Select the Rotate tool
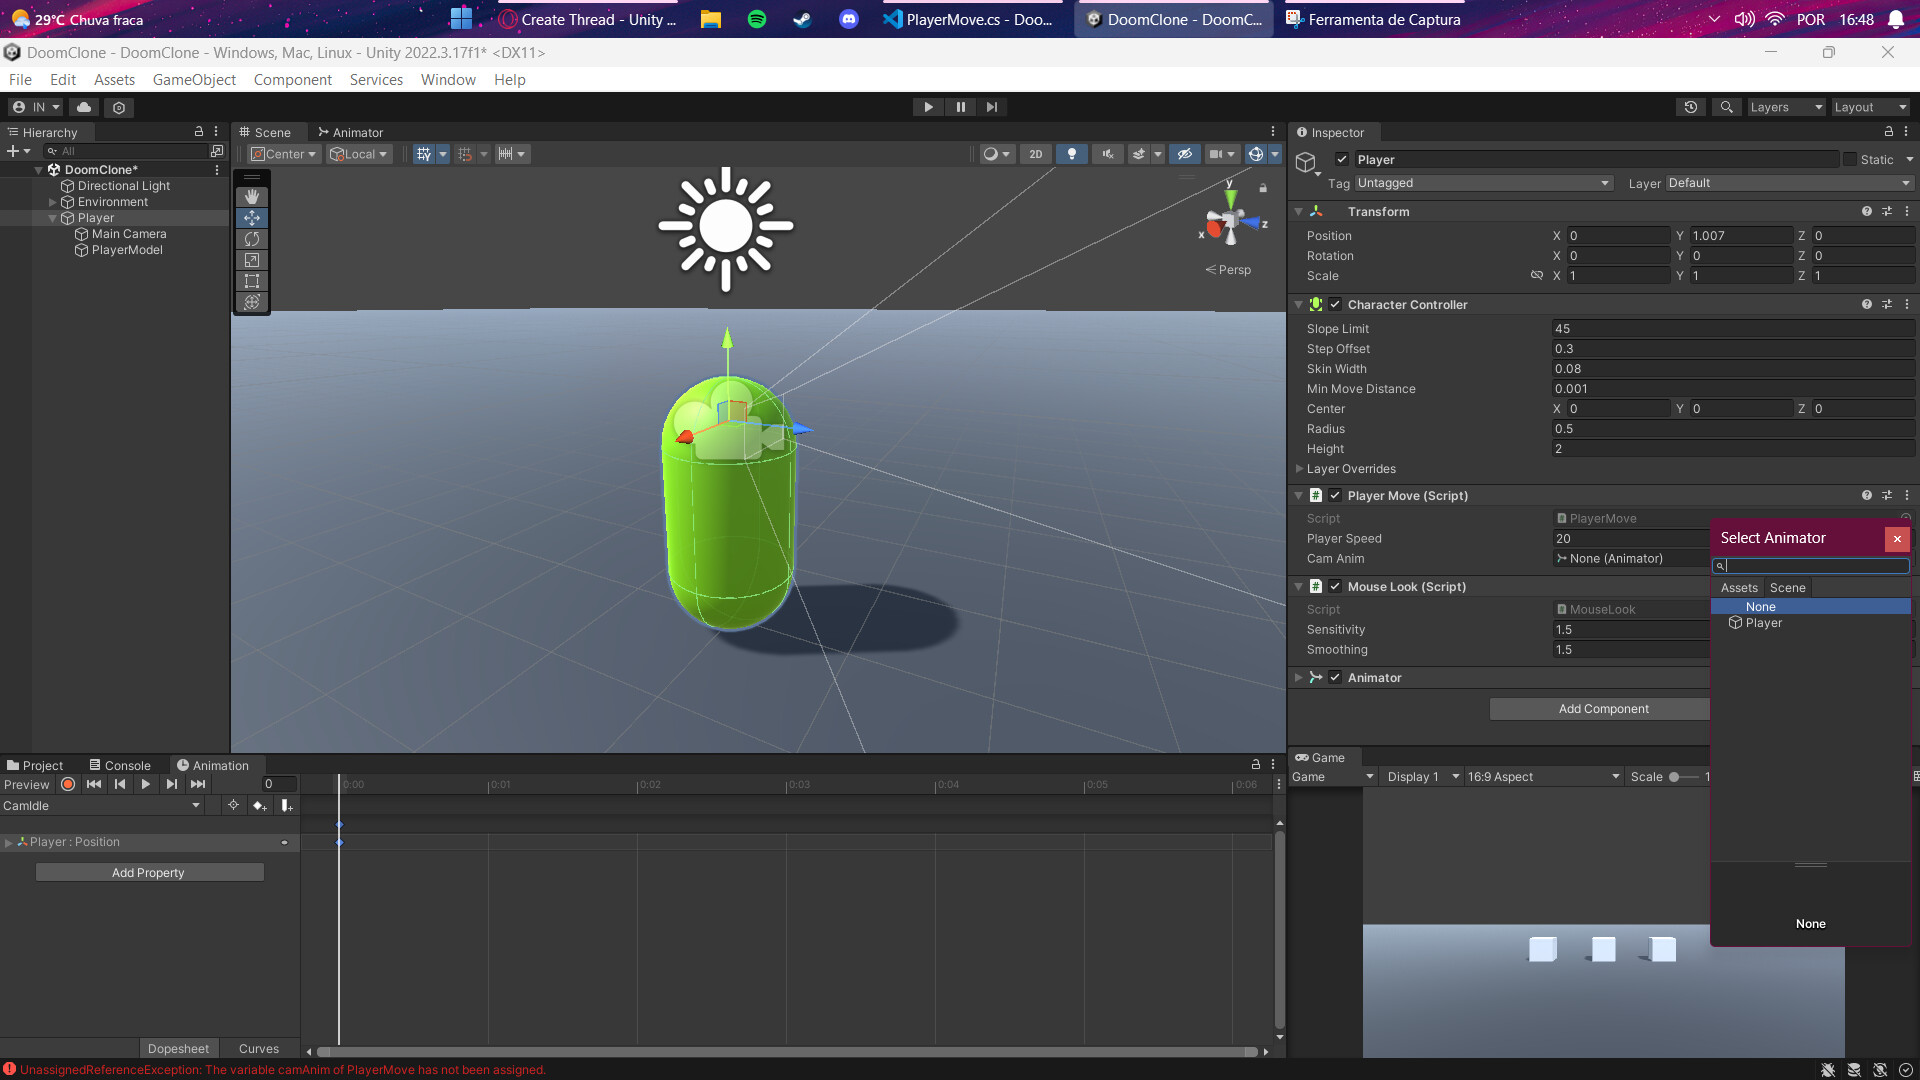Image resolution: width=1920 pixels, height=1080 pixels. (251, 239)
